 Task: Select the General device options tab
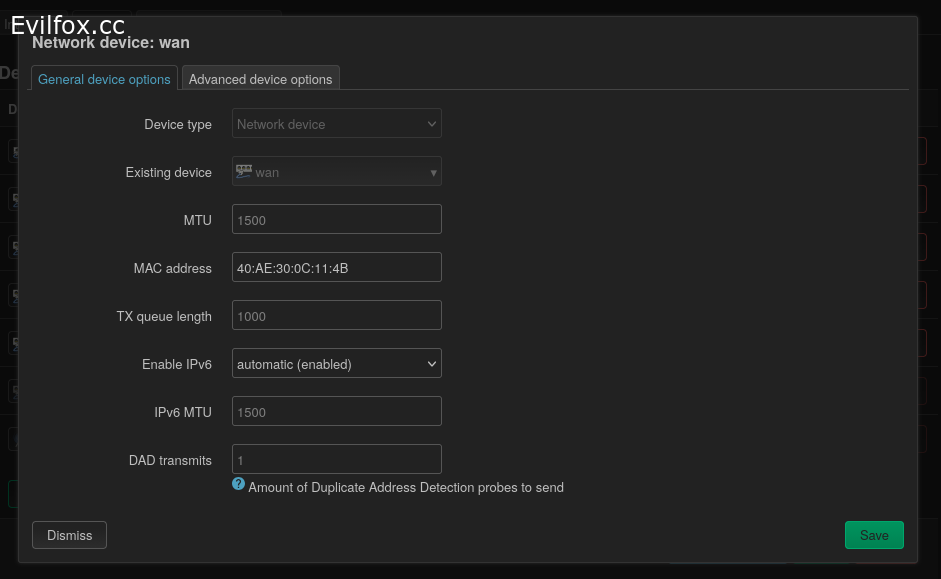(104, 79)
